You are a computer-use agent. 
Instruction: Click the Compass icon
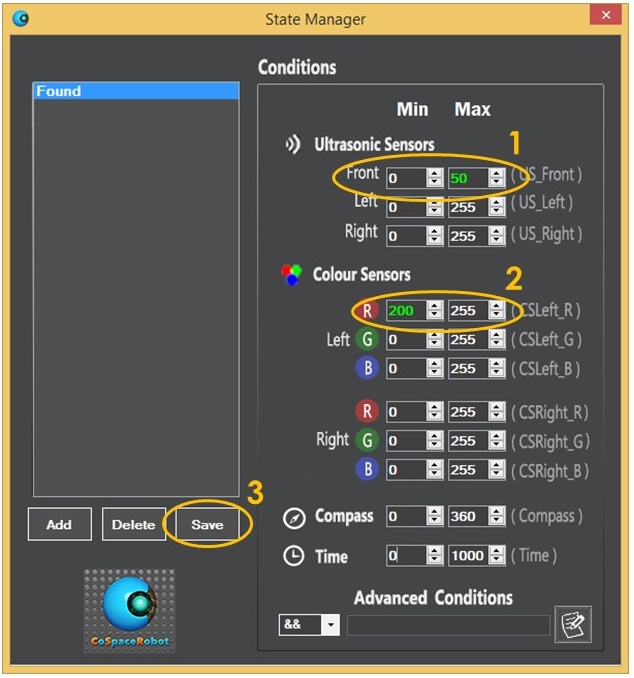[293, 518]
